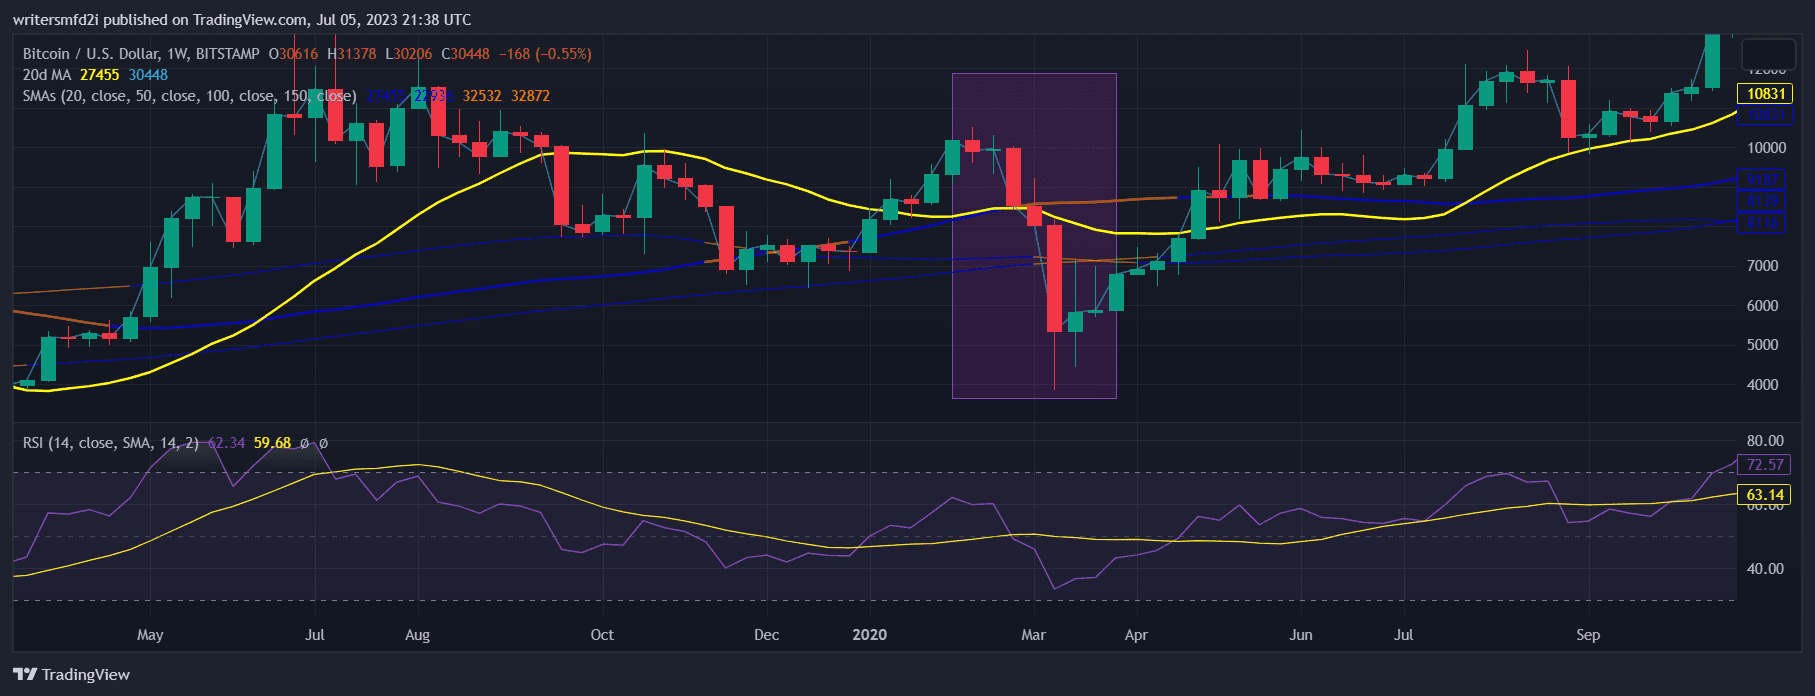The width and height of the screenshot is (1815, 696).
Task: Click the 2020 year marker on time axis
Action: pos(869,635)
